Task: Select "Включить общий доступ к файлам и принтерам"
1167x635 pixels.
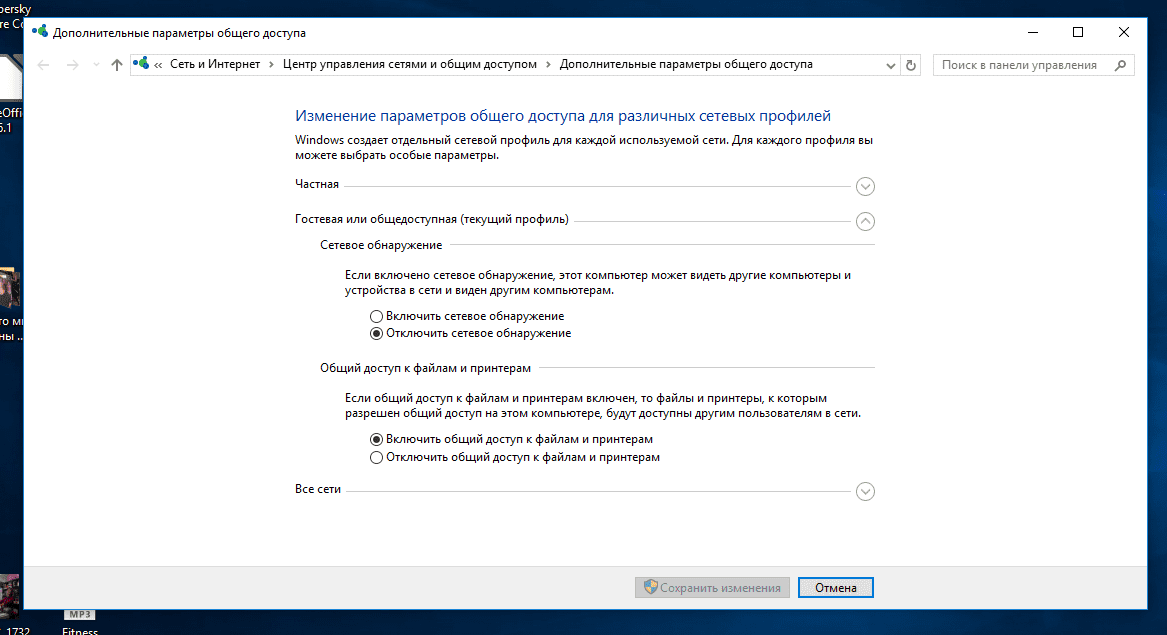Action: pos(376,438)
